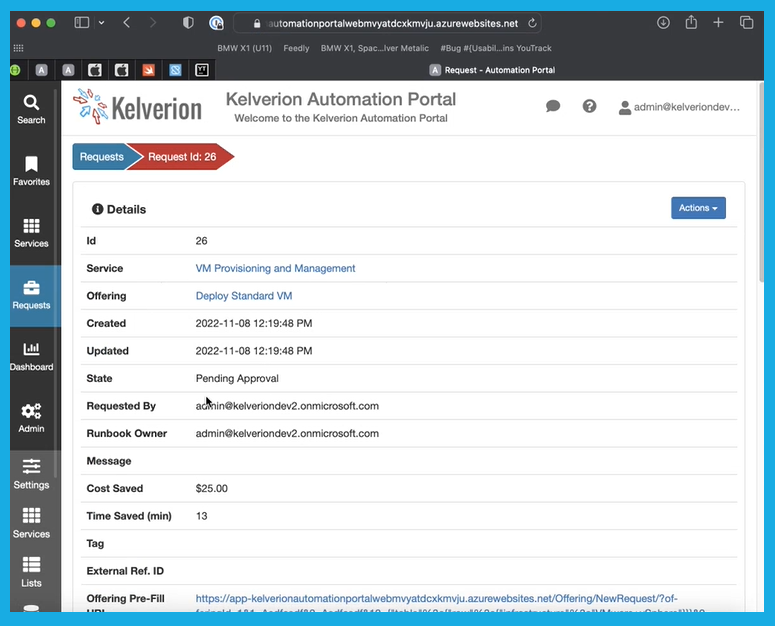Image resolution: width=775 pixels, height=626 pixels.
Task: Click the Created date 2022-11-08 value
Action: 254,324
